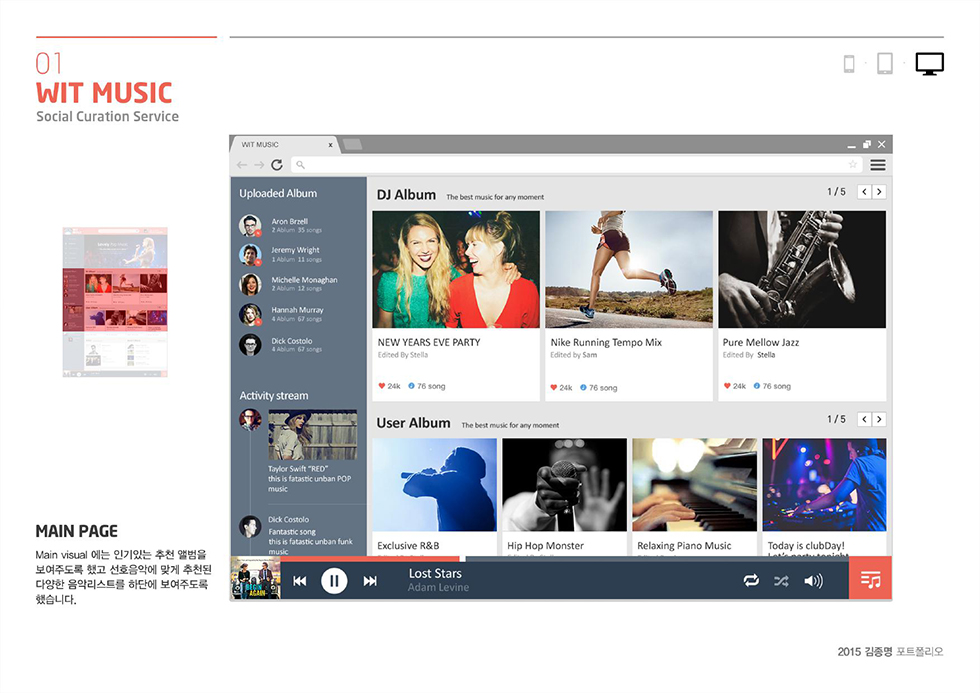Open the browser menu hamburger icon

[878, 164]
